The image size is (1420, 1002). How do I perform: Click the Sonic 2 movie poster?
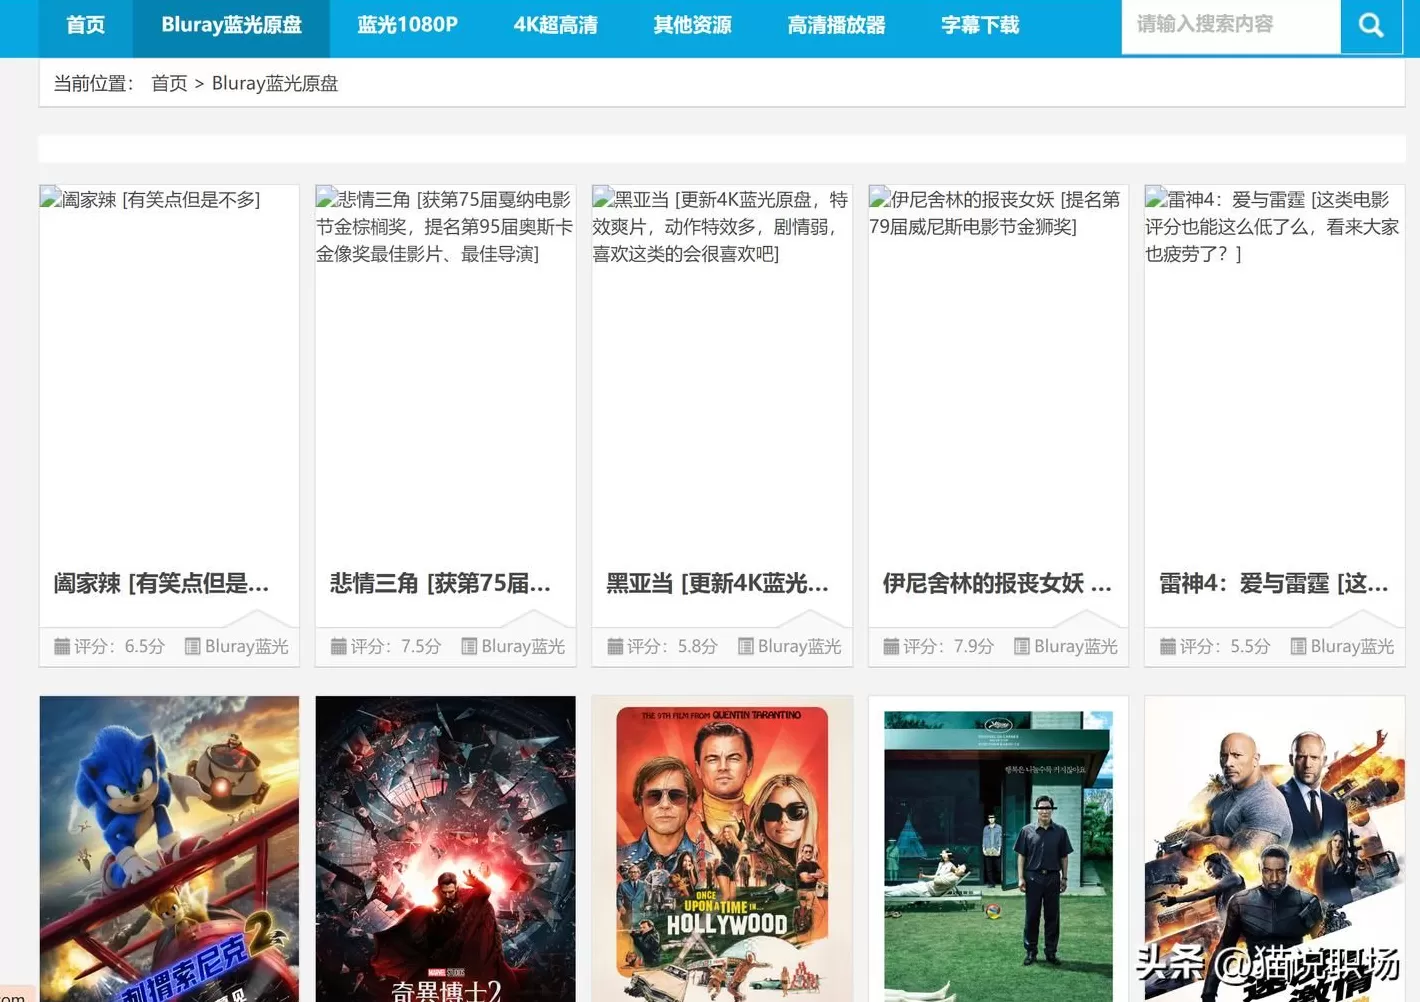coord(169,848)
